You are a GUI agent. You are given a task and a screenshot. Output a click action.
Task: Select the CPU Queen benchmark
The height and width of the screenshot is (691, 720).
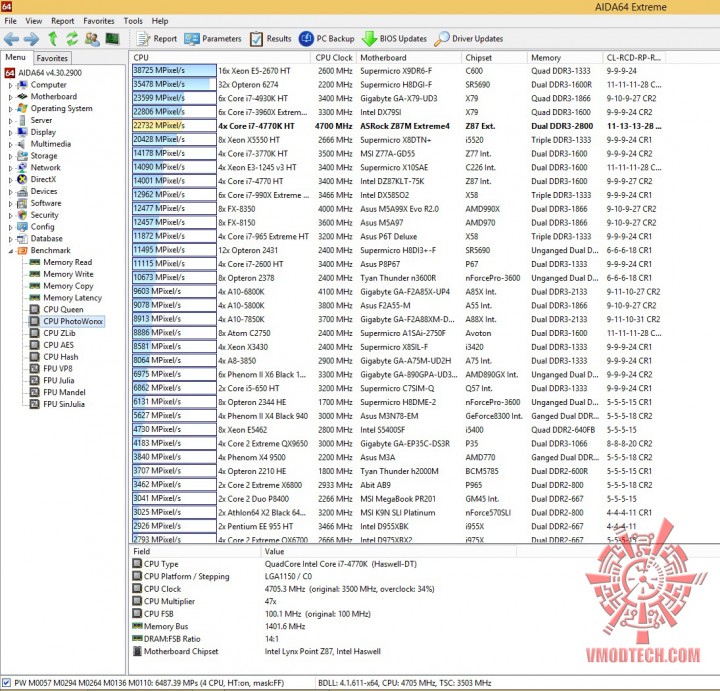click(63, 310)
